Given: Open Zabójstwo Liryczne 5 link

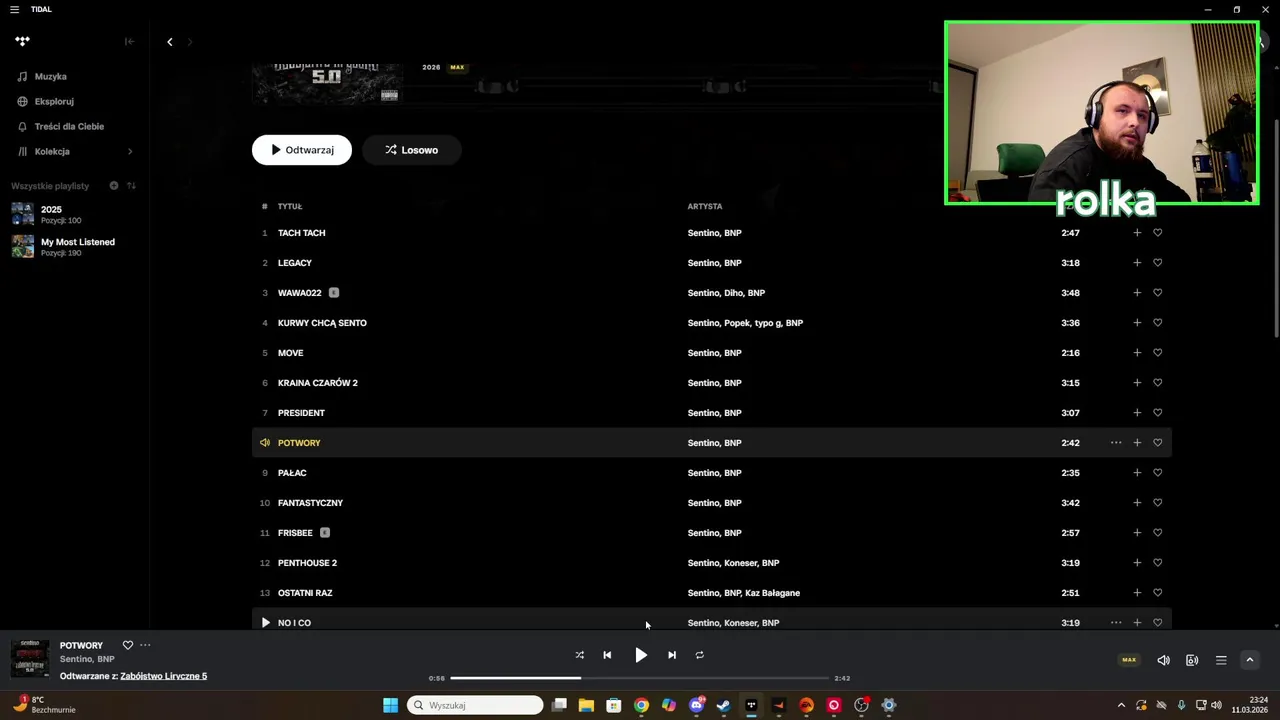Looking at the screenshot, I should pyautogui.click(x=164, y=676).
